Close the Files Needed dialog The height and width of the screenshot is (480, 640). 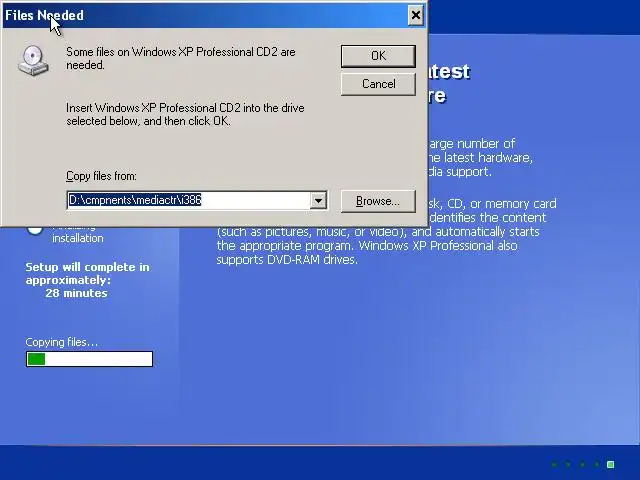point(416,16)
